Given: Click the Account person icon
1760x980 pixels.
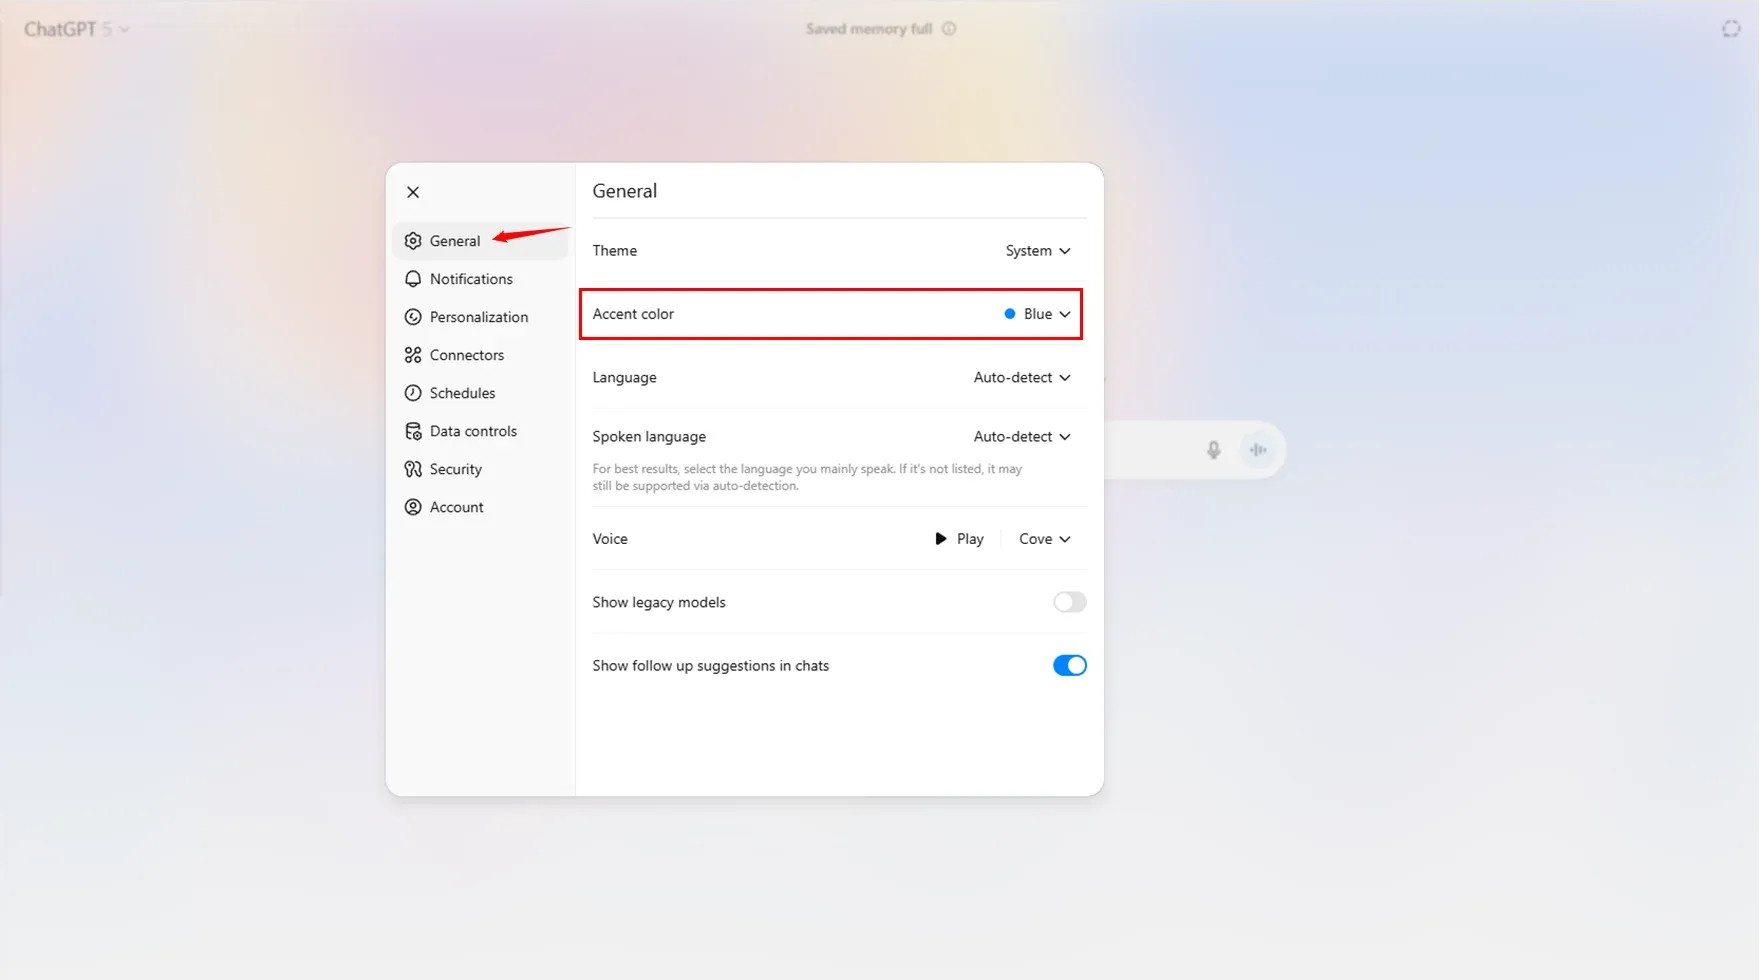Looking at the screenshot, I should (413, 507).
